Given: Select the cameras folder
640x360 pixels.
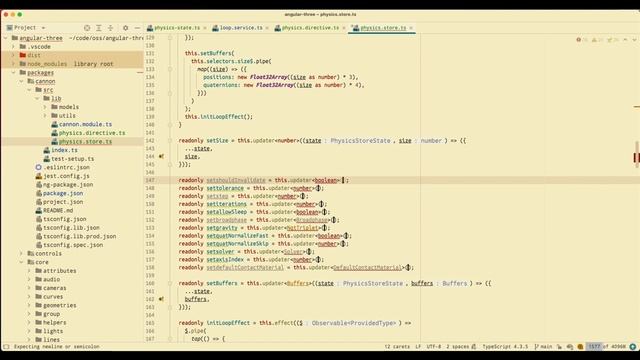Looking at the screenshot, I should [55, 288].
